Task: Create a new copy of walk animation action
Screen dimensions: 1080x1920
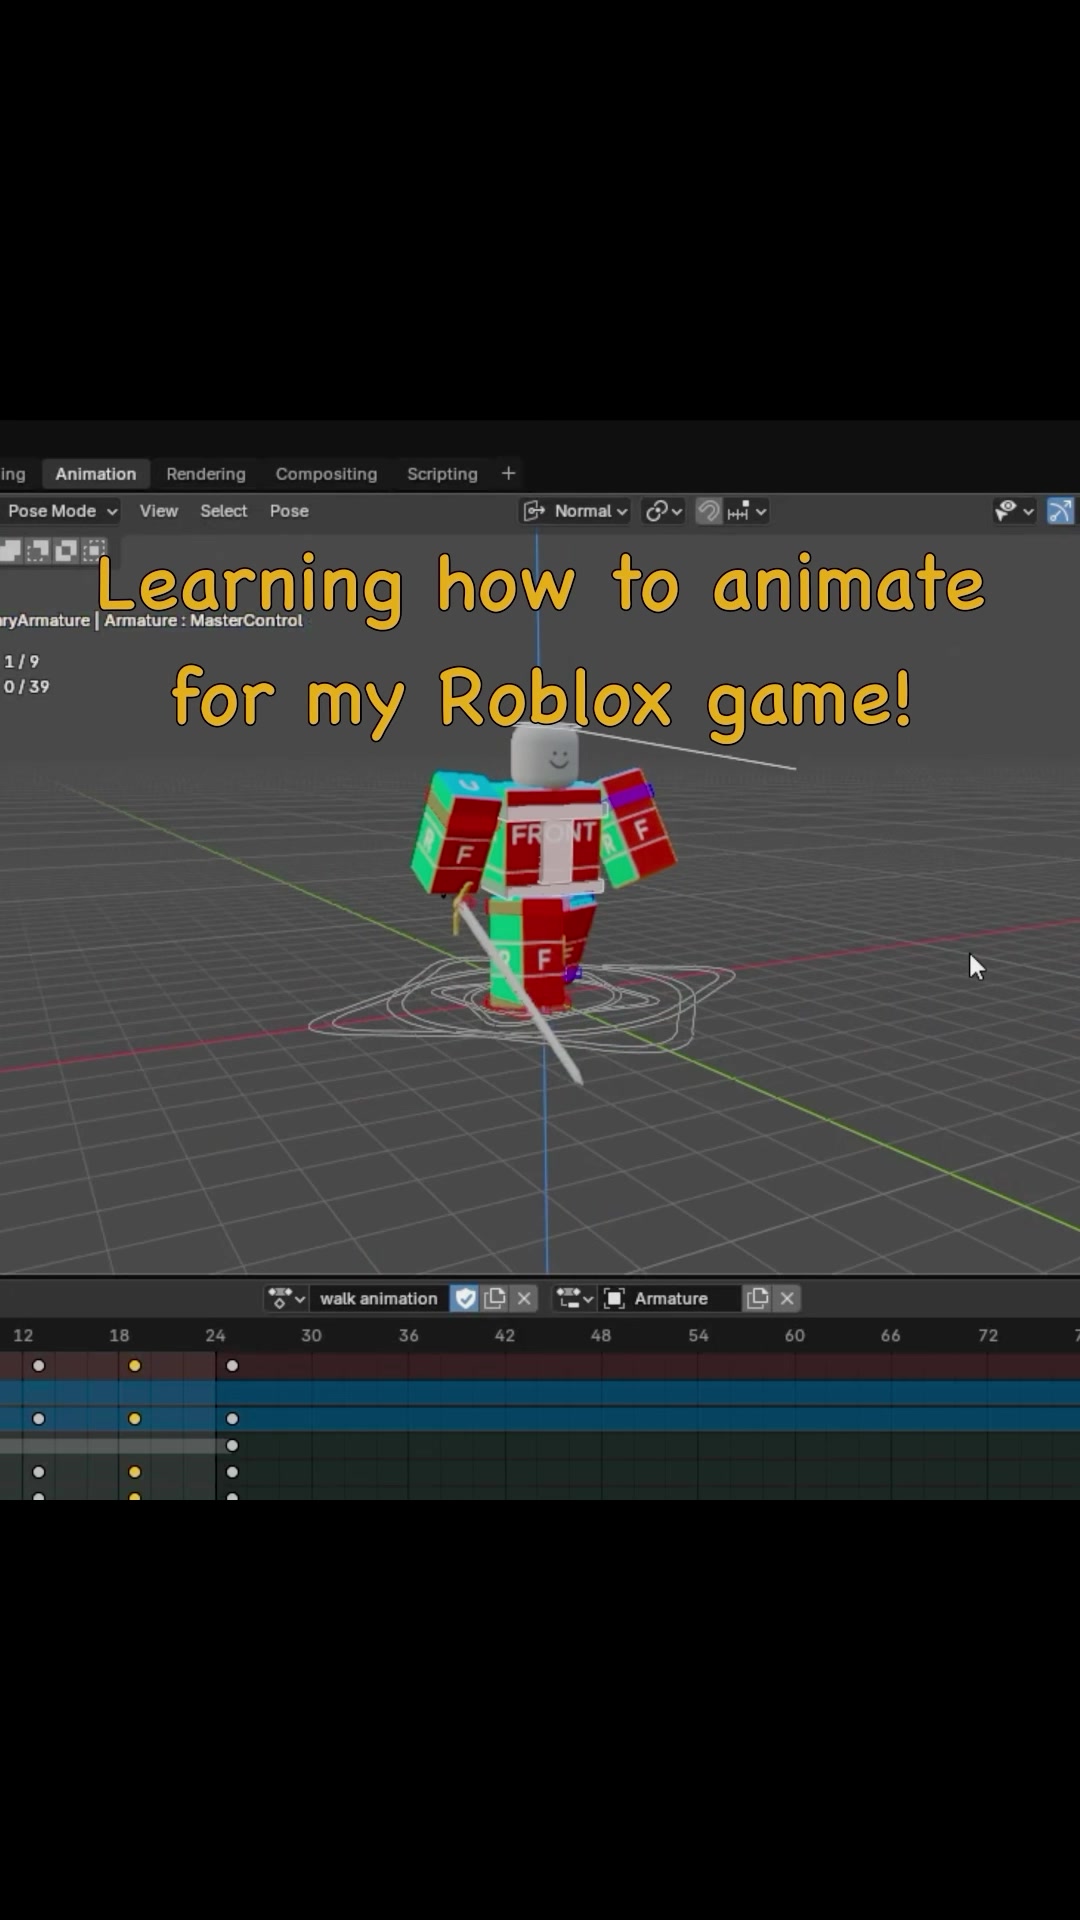Action: click(495, 1298)
